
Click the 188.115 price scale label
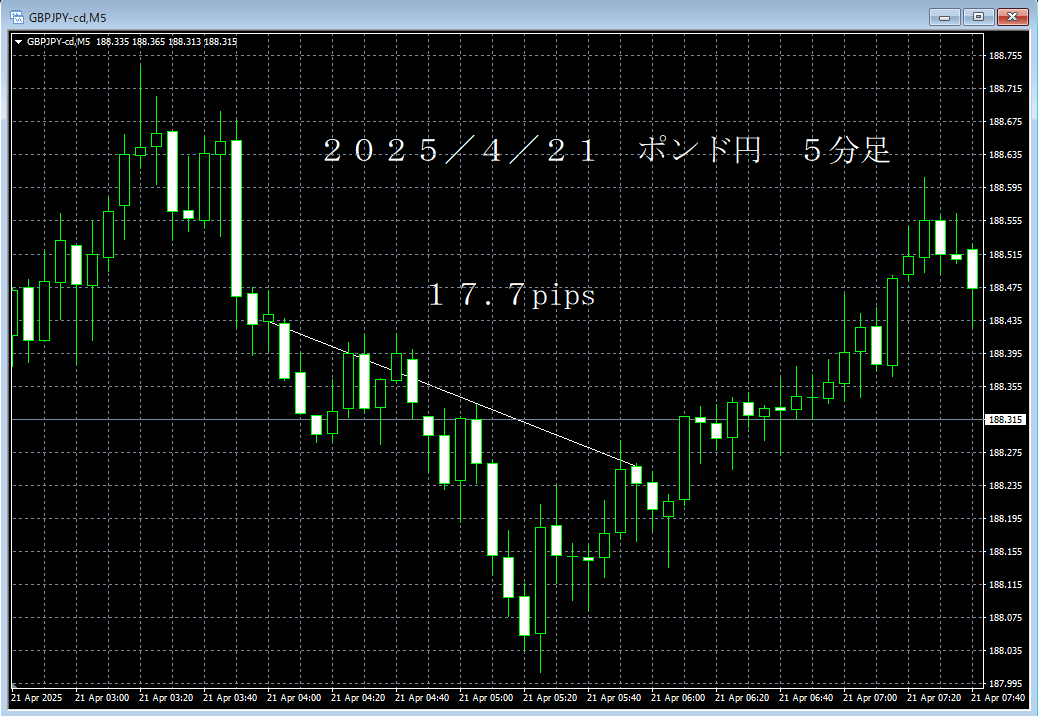1005,584
